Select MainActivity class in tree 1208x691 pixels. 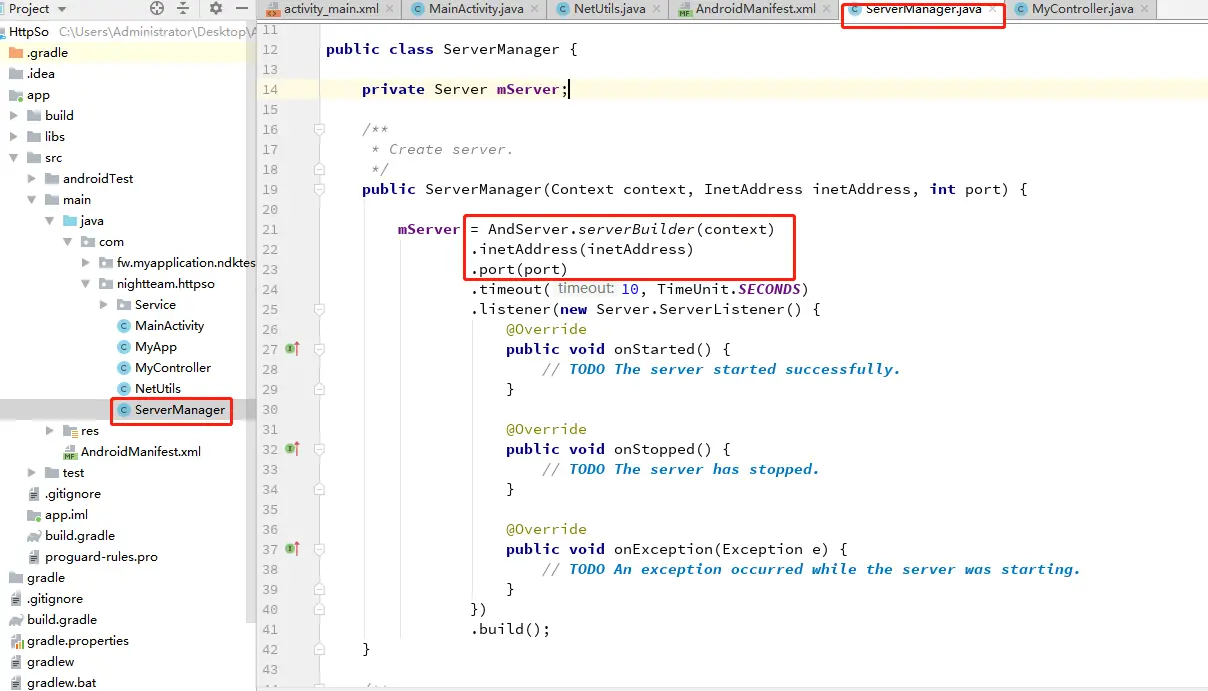pyautogui.click(x=160, y=326)
